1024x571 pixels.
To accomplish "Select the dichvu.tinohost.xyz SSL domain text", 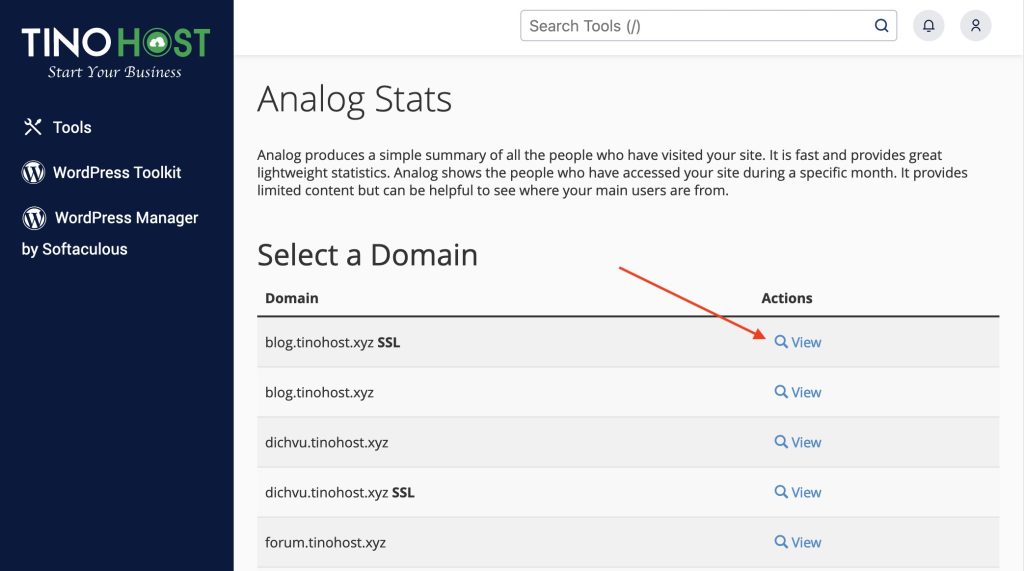I will click(340, 492).
